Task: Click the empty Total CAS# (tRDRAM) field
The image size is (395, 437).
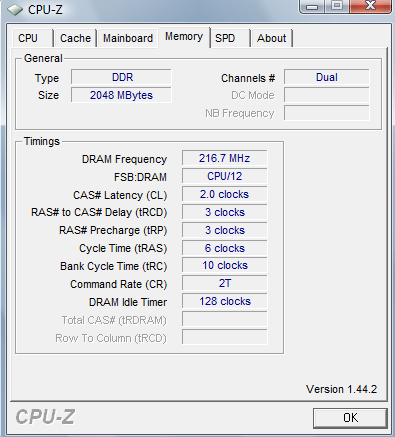Action: [x=224, y=320]
